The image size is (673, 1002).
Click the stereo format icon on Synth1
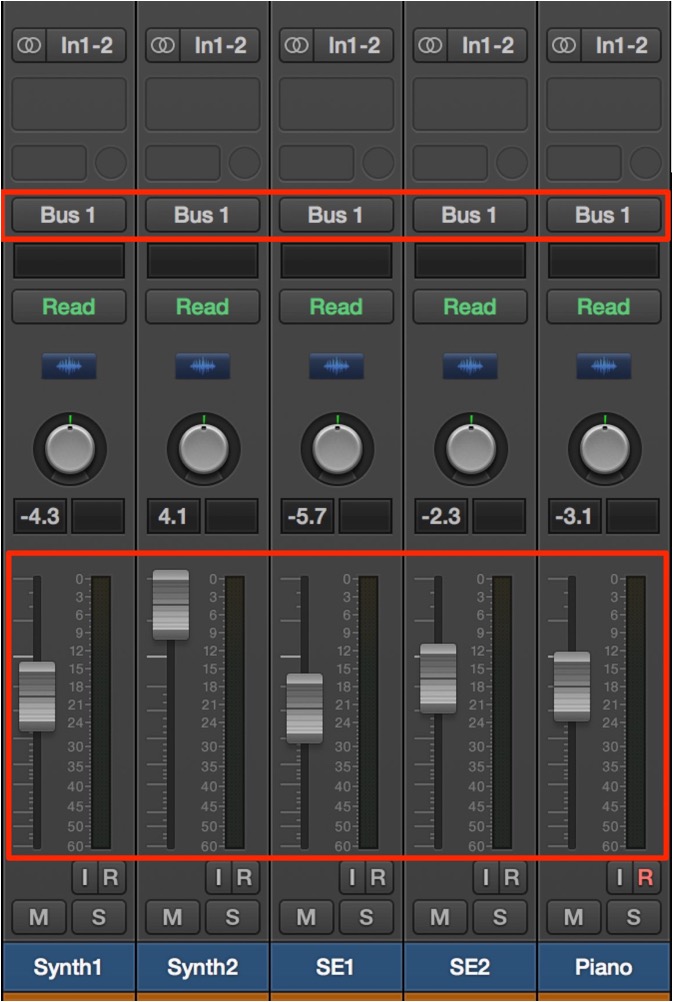tap(29, 45)
